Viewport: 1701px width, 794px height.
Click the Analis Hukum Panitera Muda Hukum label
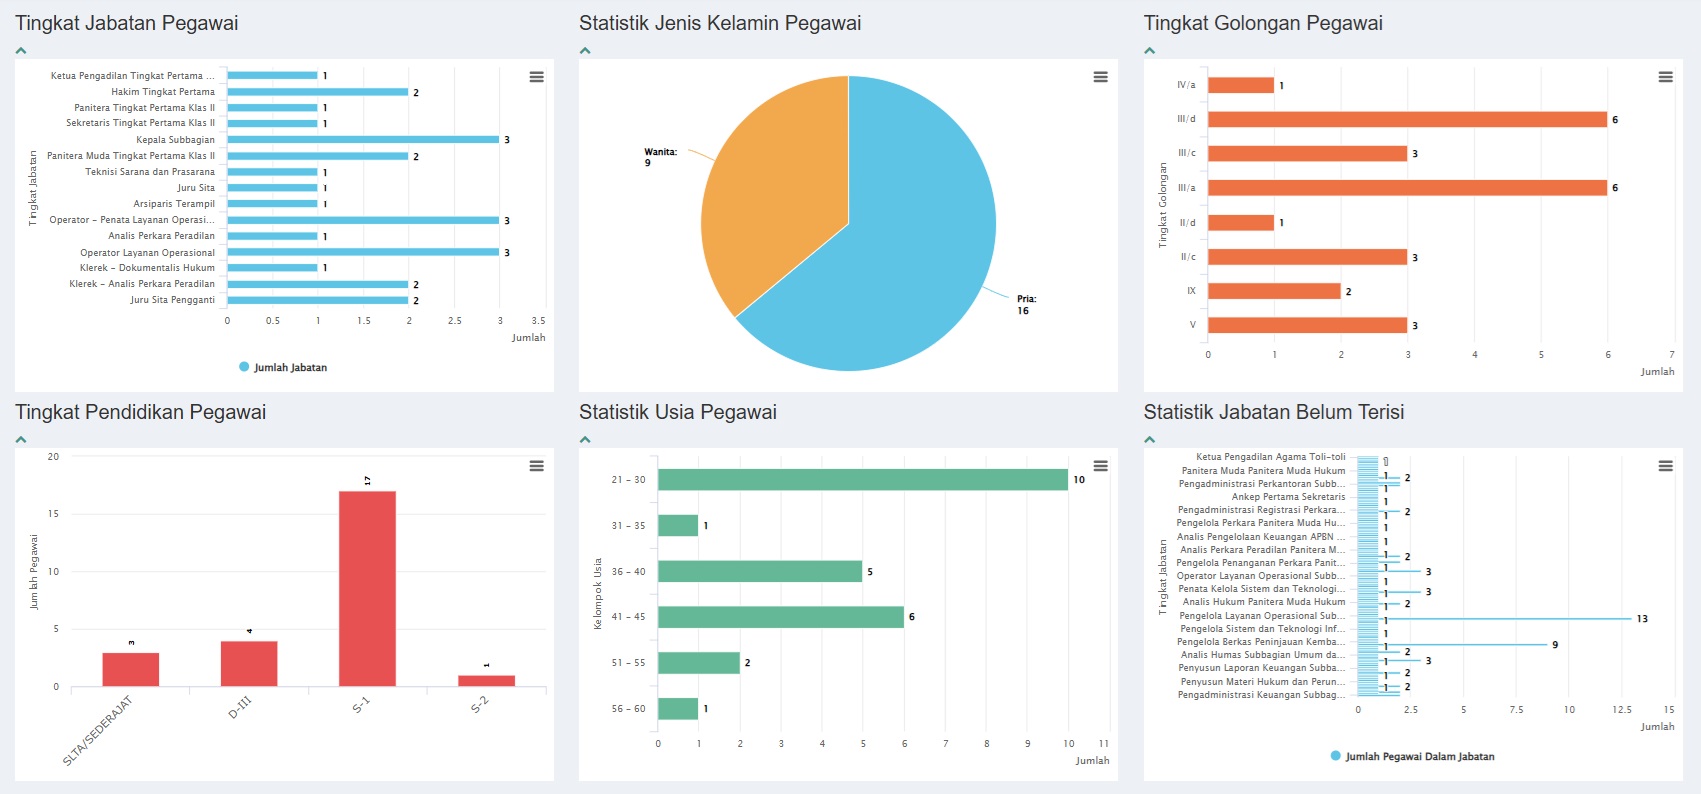pos(1264,602)
